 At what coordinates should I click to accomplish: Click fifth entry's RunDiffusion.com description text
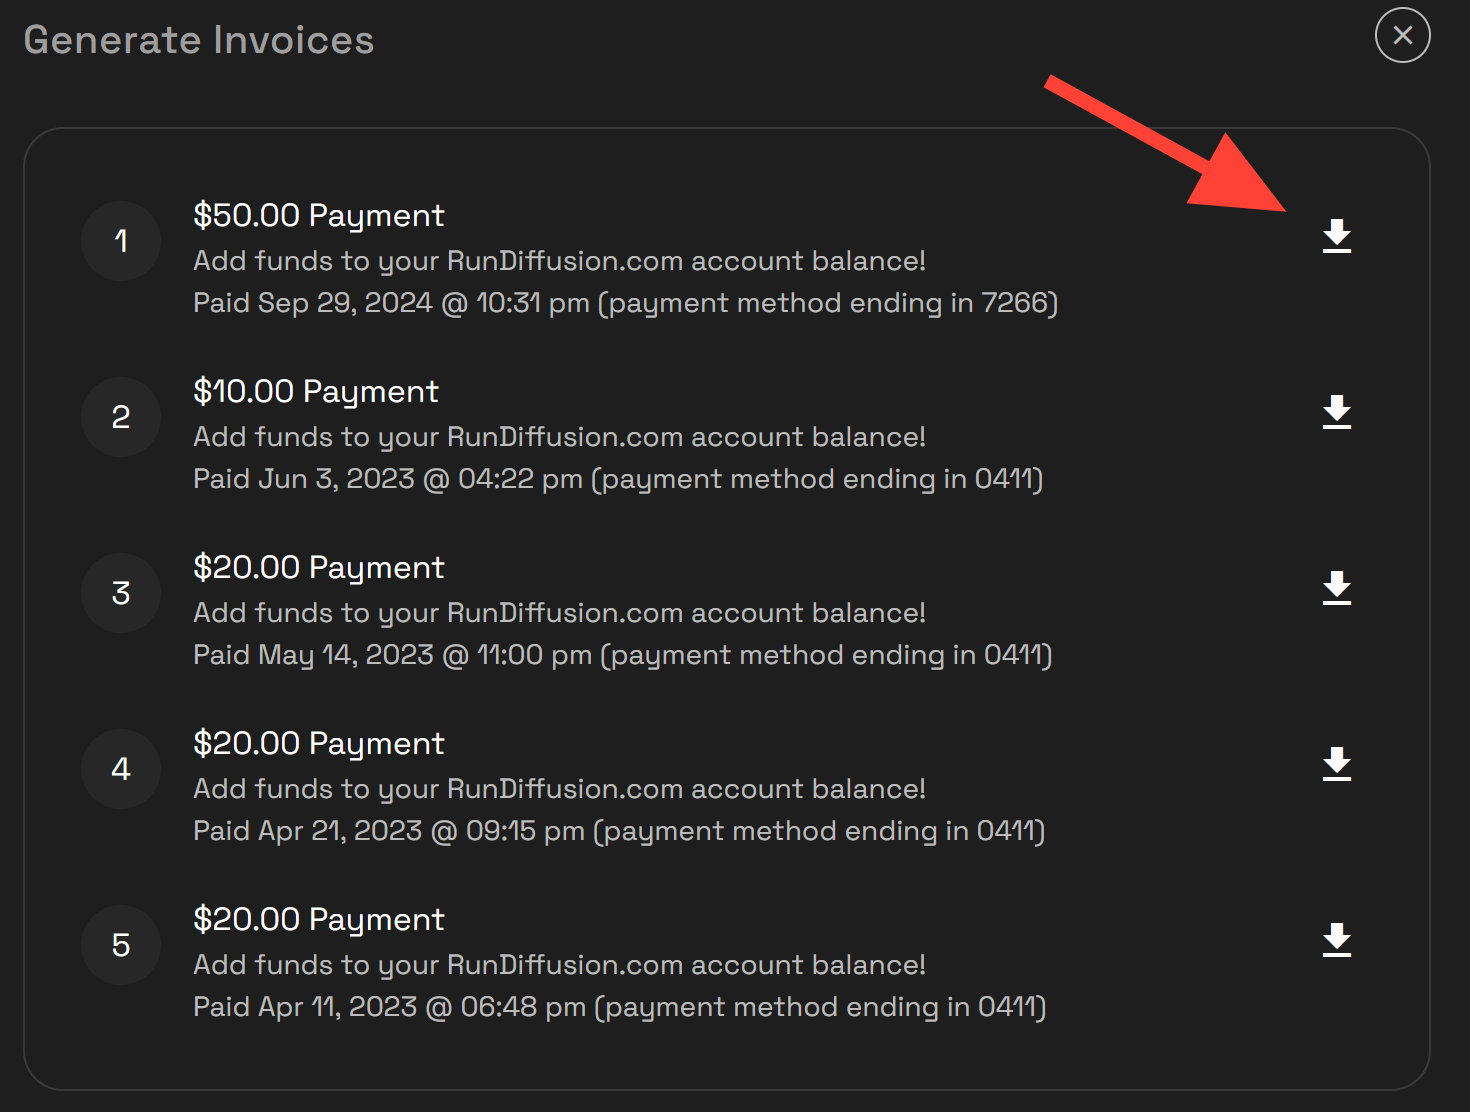tap(560, 965)
